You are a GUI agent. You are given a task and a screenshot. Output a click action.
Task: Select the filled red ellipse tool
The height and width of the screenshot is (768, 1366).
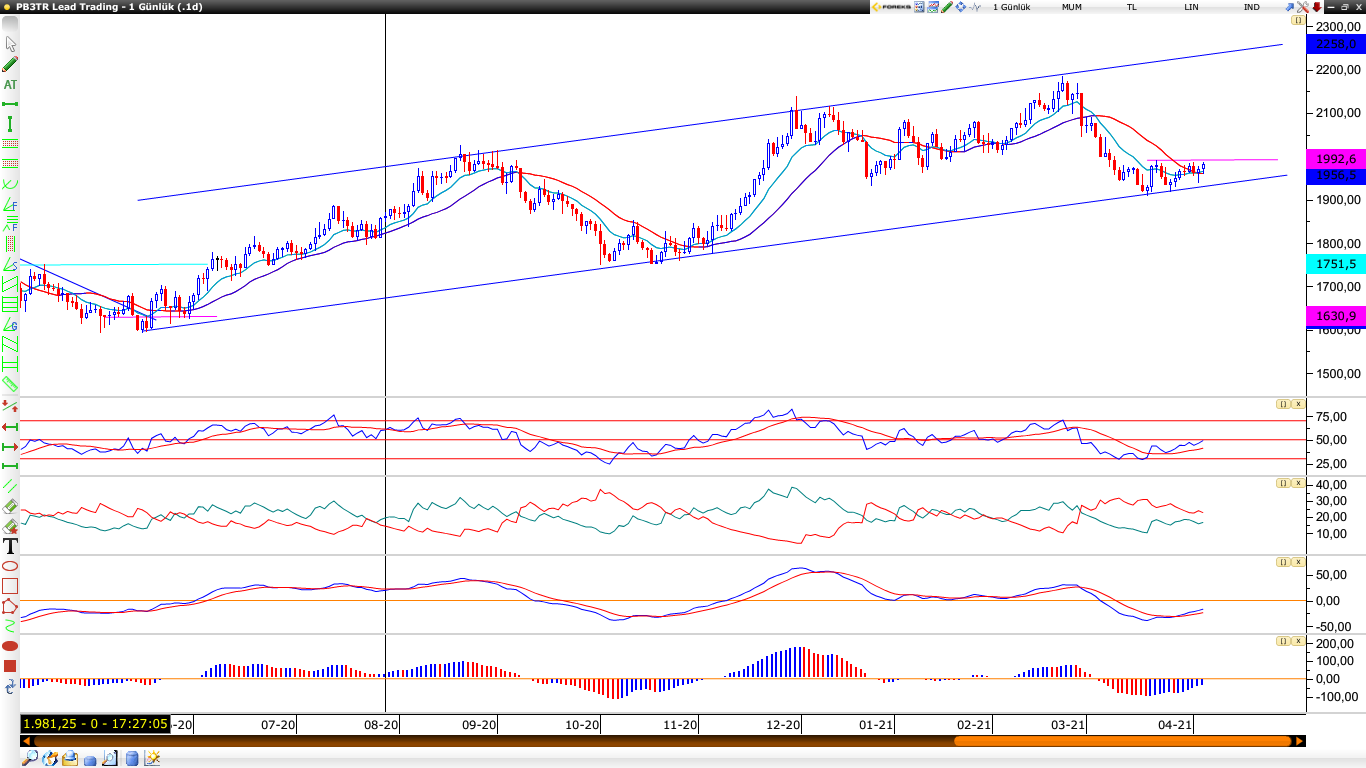click(10, 646)
